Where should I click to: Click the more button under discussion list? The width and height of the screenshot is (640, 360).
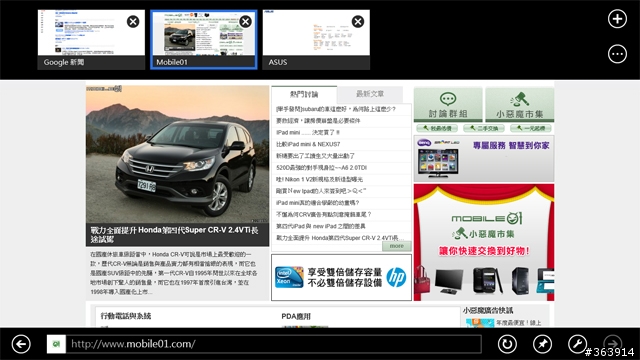tap(396, 246)
